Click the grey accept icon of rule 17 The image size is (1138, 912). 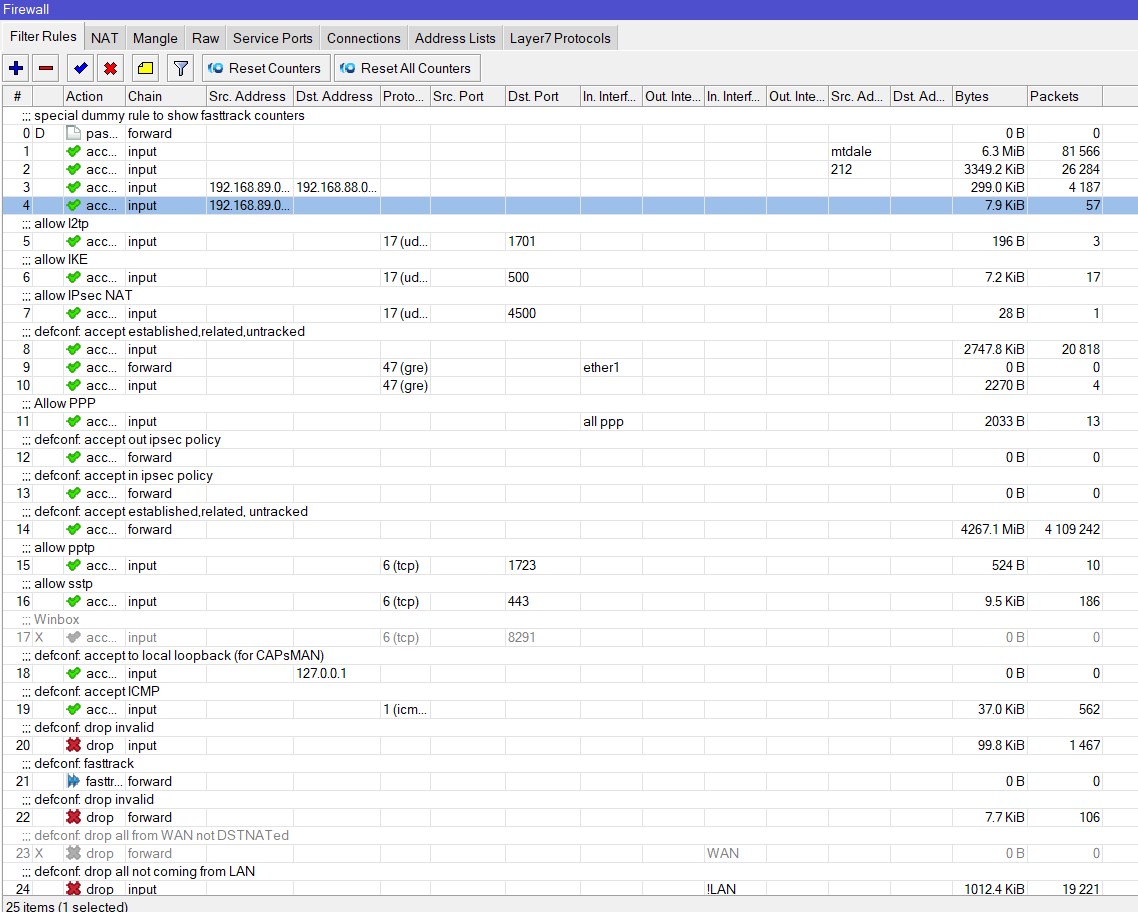pyautogui.click(x=73, y=637)
